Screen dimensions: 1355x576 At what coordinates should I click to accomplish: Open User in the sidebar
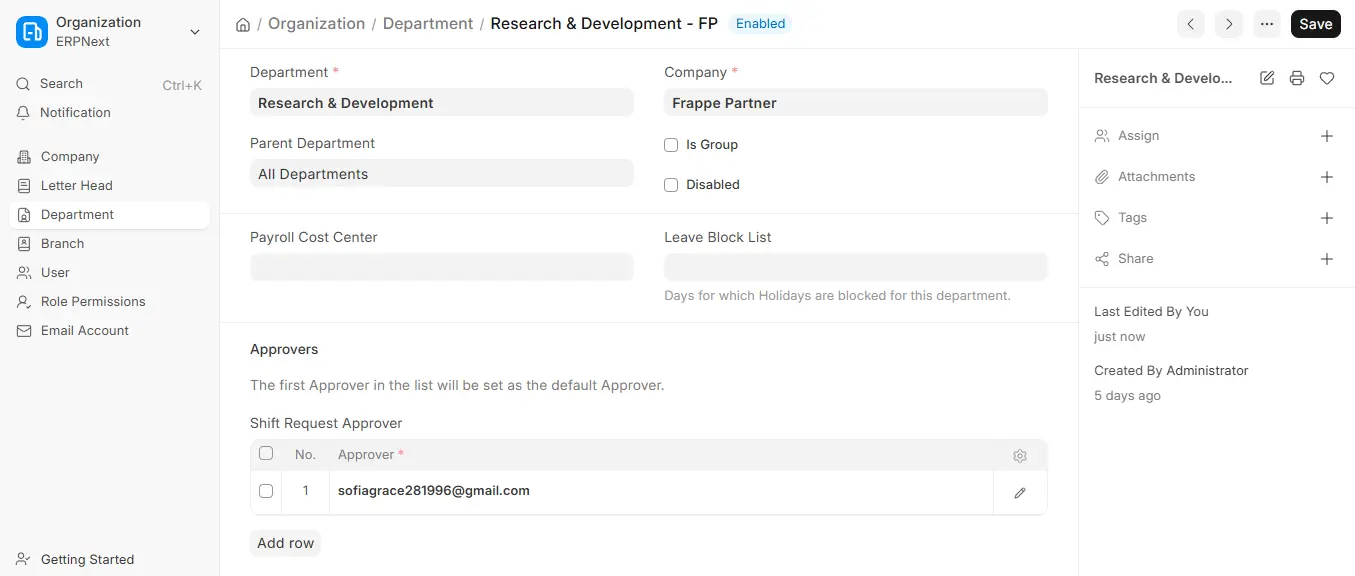pos(109,273)
